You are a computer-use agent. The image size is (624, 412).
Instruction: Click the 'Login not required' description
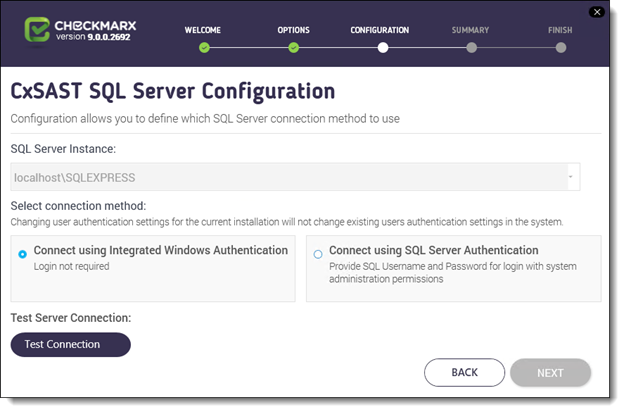point(72,266)
